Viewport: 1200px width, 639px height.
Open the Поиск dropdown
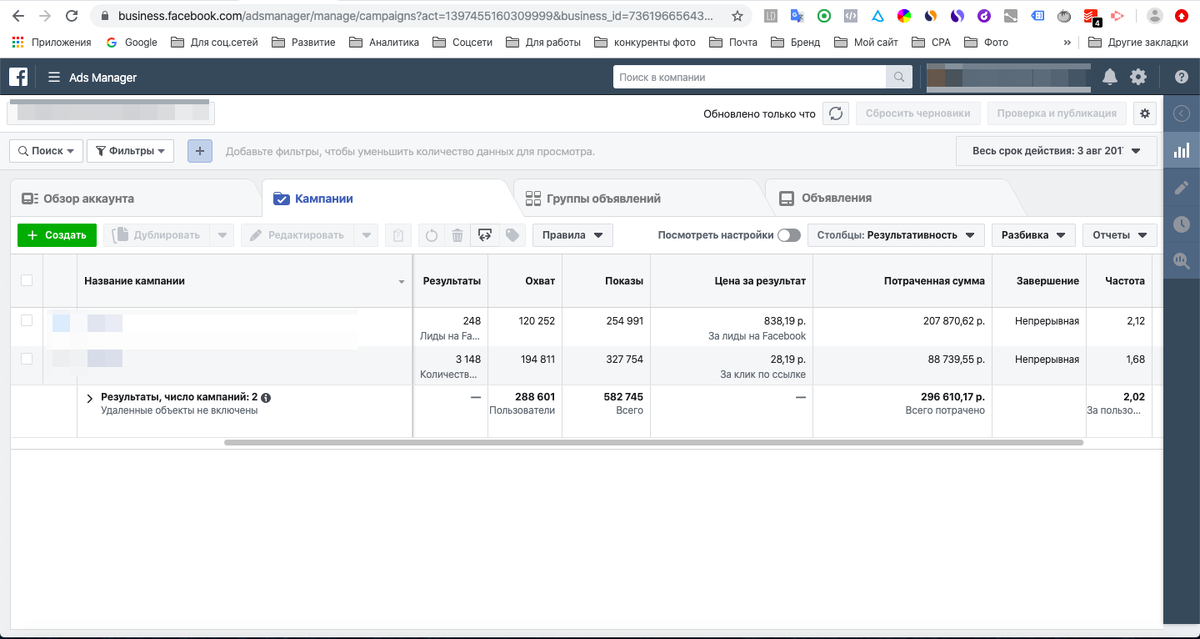[46, 151]
